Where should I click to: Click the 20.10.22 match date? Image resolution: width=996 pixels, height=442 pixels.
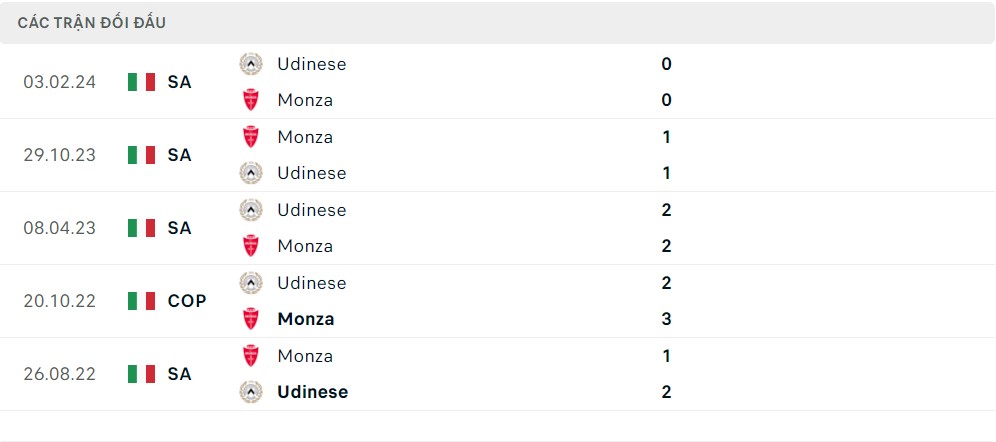point(60,301)
